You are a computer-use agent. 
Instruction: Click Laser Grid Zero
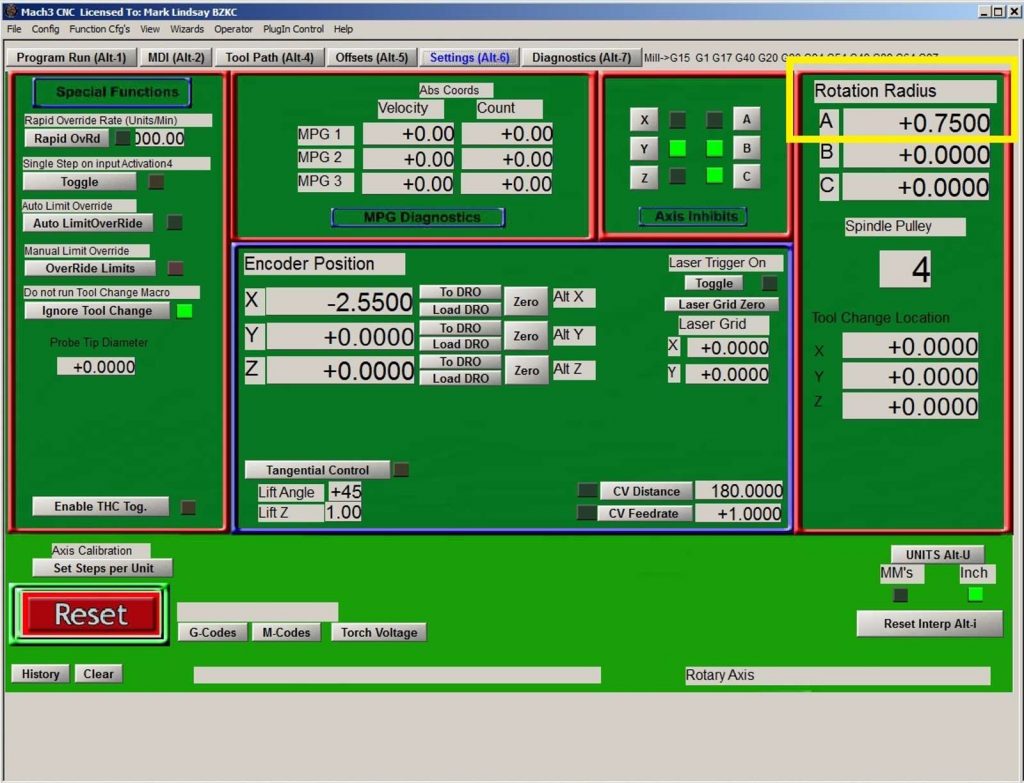(x=723, y=304)
